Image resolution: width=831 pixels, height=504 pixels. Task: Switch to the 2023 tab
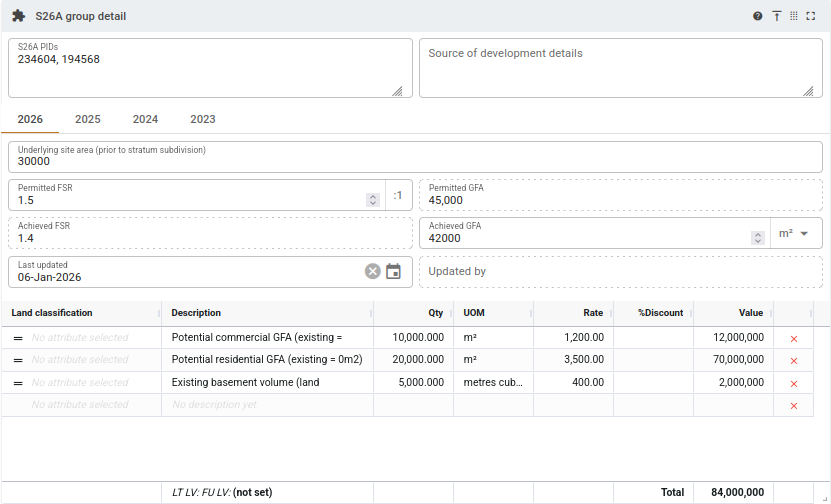tap(203, 119)
